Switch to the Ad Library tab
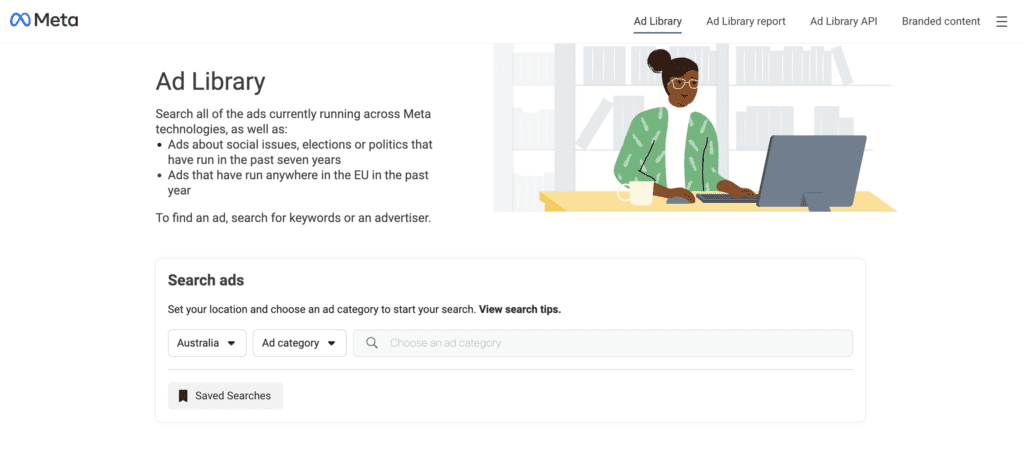 point(658,22)
